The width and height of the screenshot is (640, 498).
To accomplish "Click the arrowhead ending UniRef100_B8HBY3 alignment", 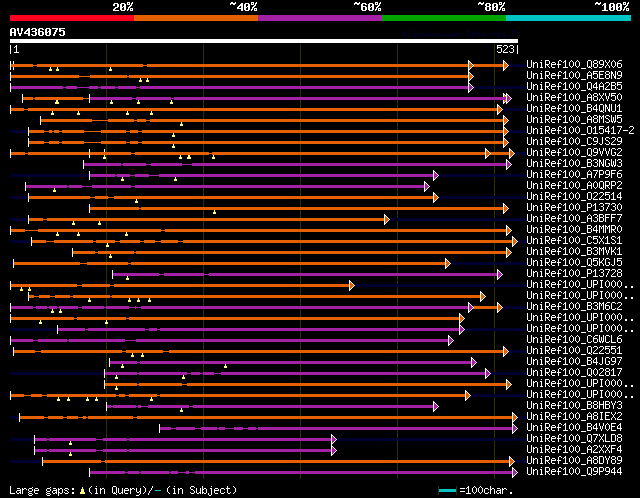I will [436, 407].
